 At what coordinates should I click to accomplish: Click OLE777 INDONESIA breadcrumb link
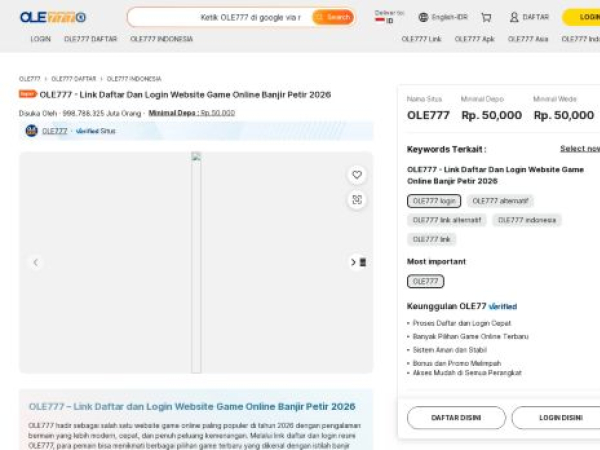(x=134, y=79)
